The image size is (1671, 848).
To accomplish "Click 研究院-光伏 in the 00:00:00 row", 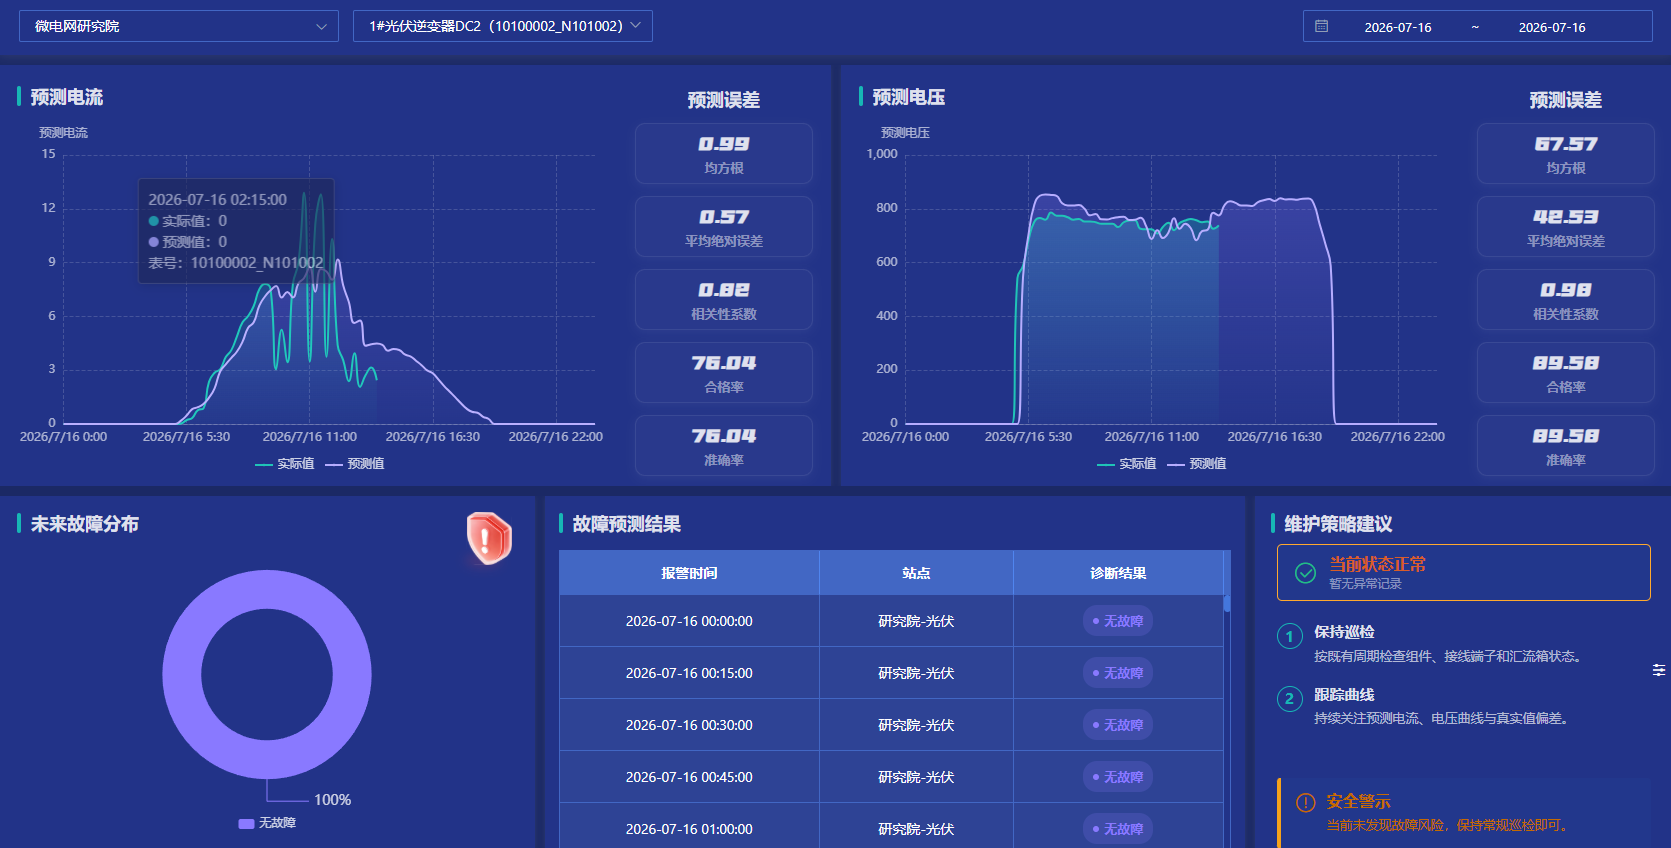I will pos(916,621).
